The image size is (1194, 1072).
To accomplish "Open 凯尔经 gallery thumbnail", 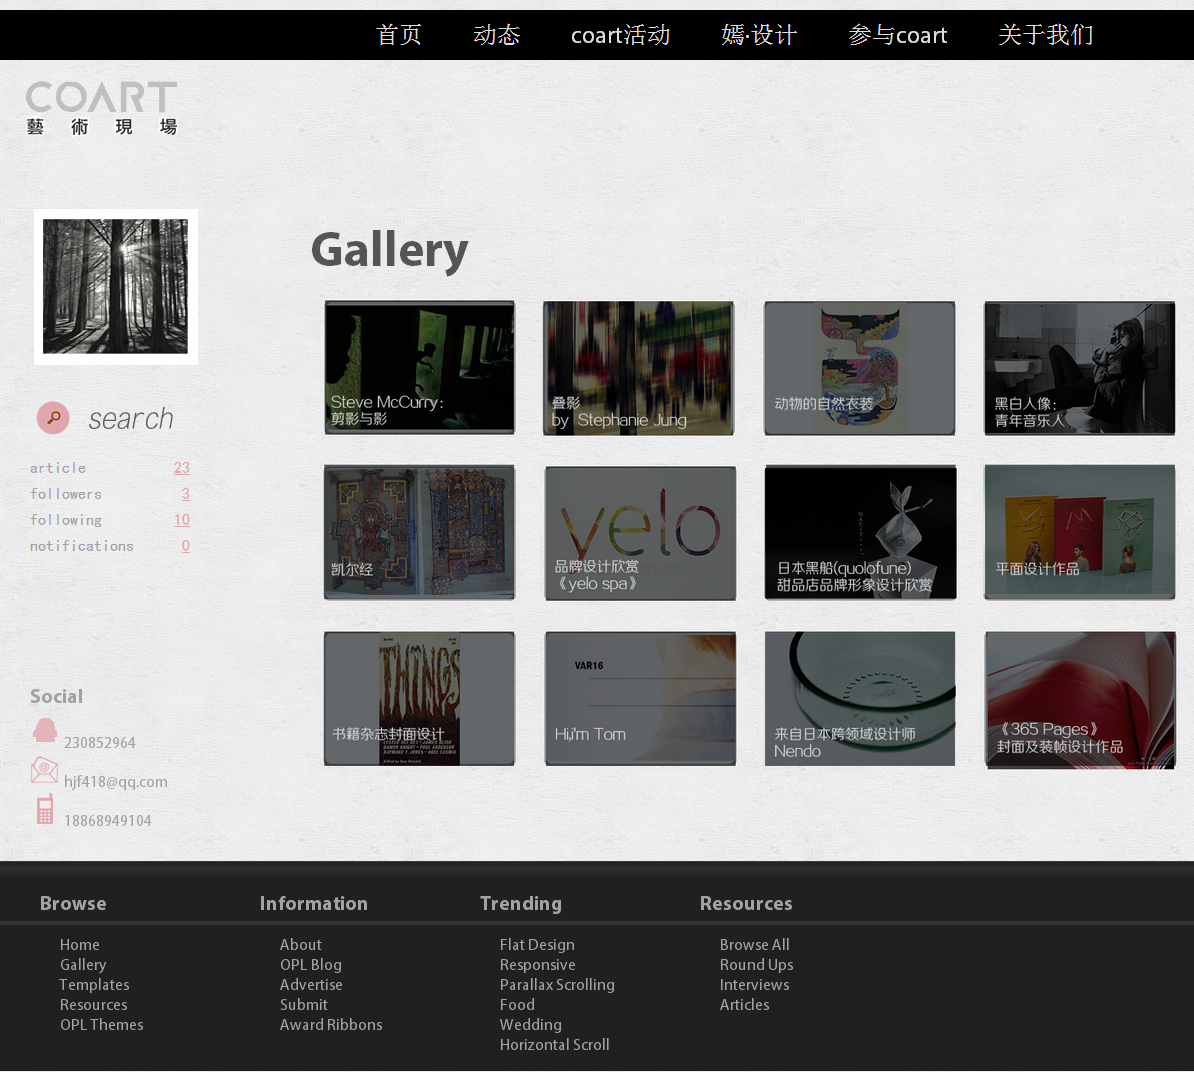I will pos(420,532).
